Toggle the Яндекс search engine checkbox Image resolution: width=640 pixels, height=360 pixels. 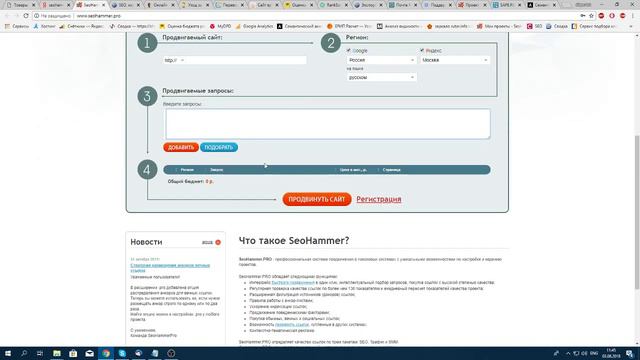pos(422,50)
